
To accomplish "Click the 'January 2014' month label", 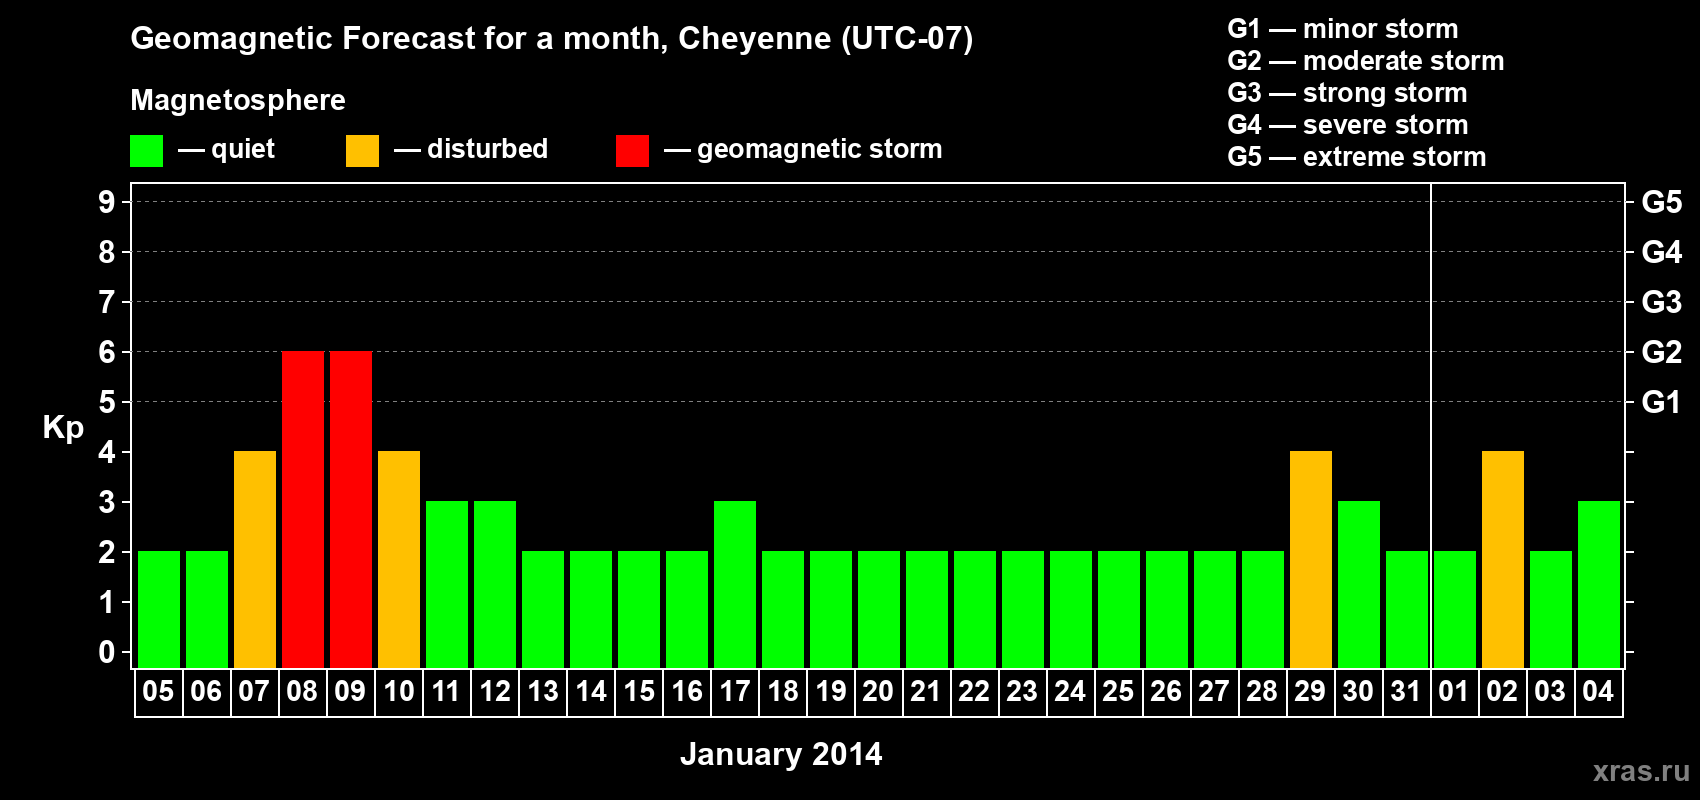I will pos(781,754).
